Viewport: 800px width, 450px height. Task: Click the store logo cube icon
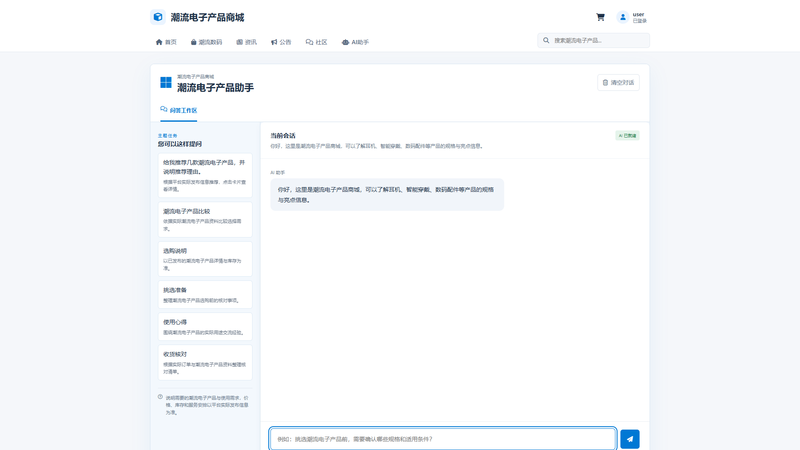158,17
